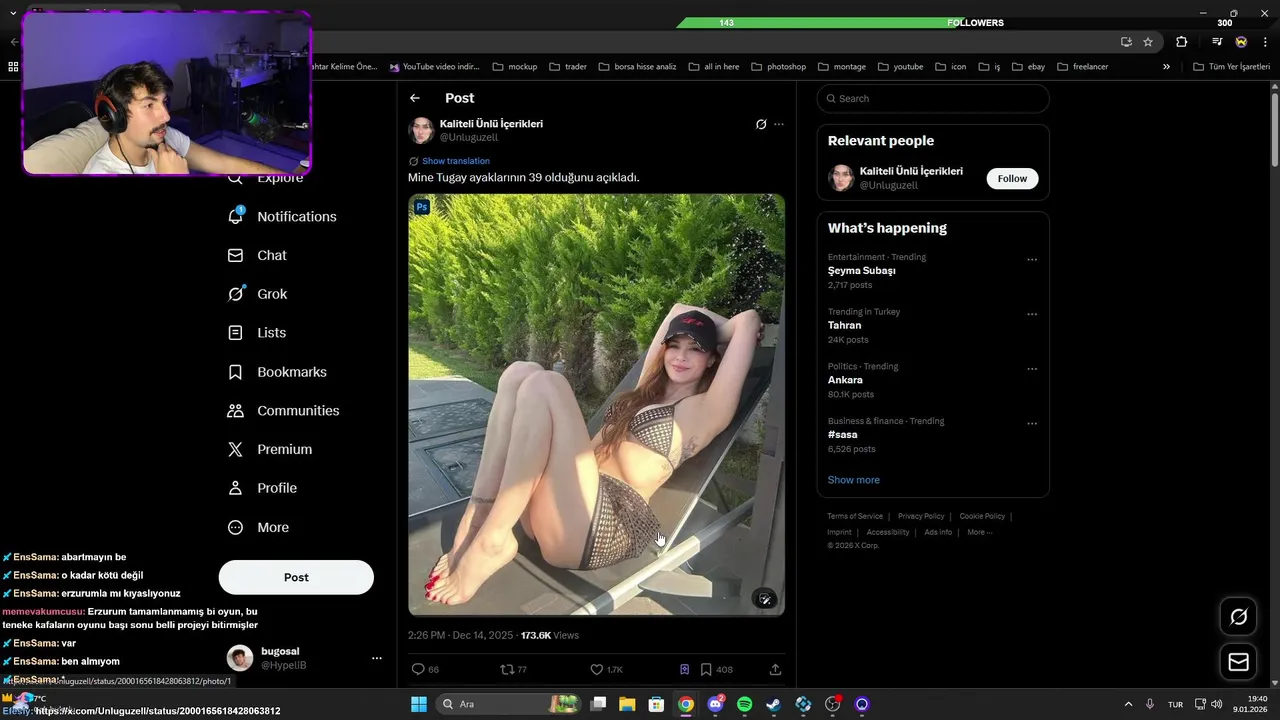
Task: Open Chat in the sidebar
Action: (258, 255)
